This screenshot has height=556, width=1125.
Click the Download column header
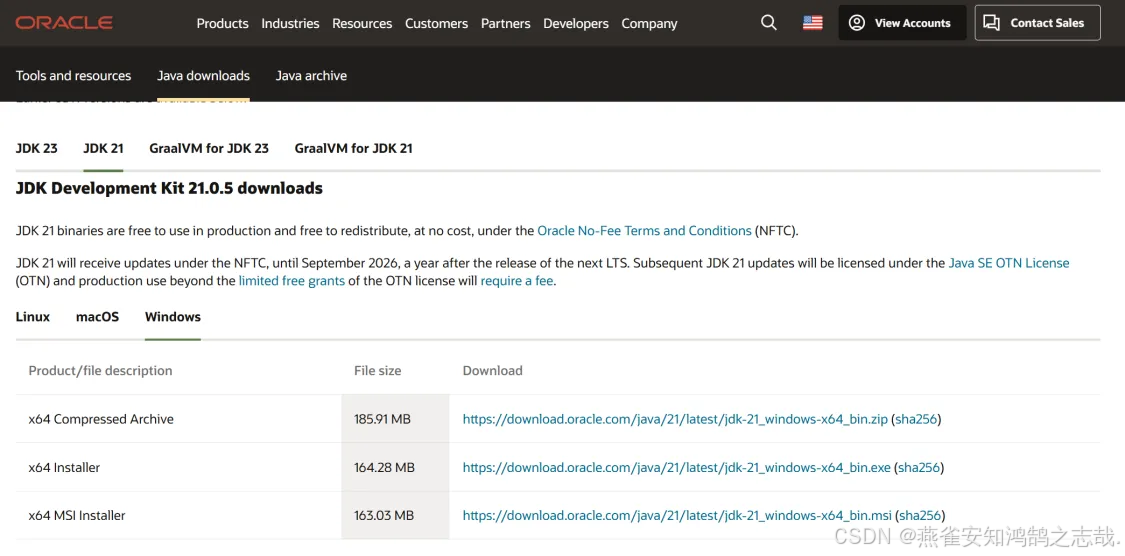[492, 371]
